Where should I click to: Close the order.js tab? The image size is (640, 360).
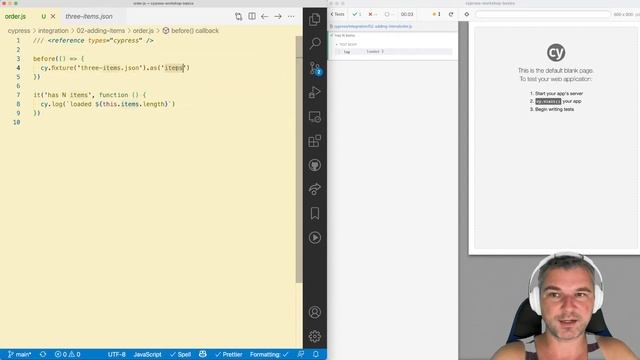pos(53,16)
